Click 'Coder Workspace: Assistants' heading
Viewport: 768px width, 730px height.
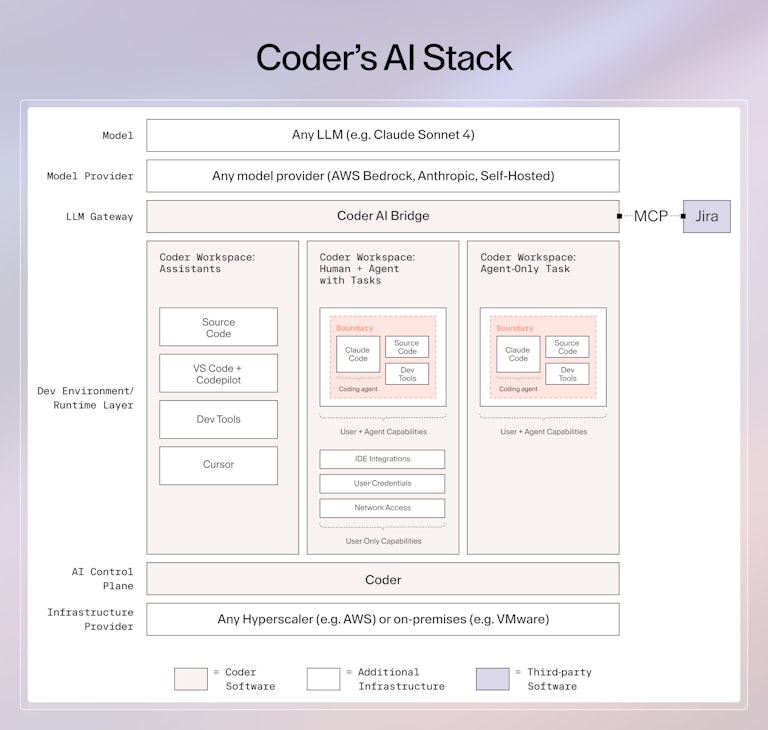coord(207,263)
